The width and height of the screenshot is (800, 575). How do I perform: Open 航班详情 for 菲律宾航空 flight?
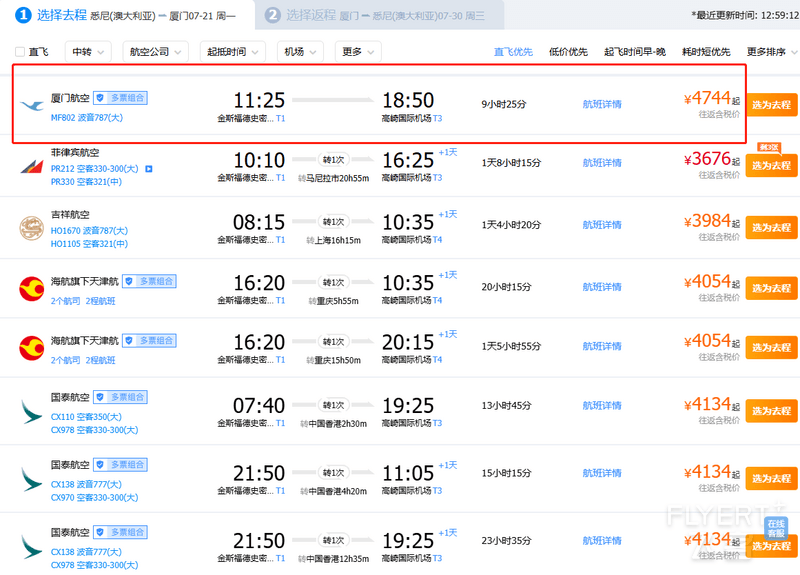[602, 163]
